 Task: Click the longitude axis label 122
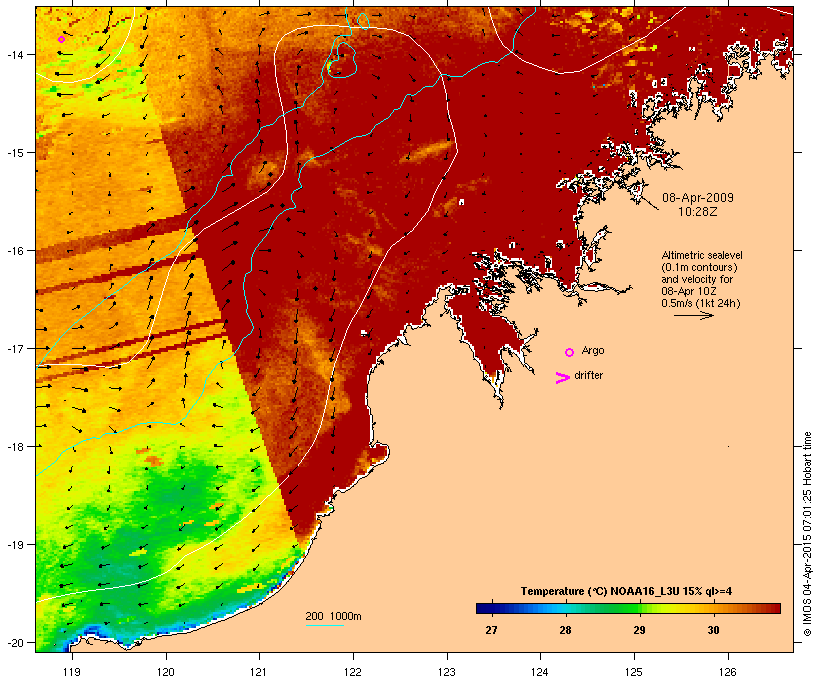coord(353,672)
